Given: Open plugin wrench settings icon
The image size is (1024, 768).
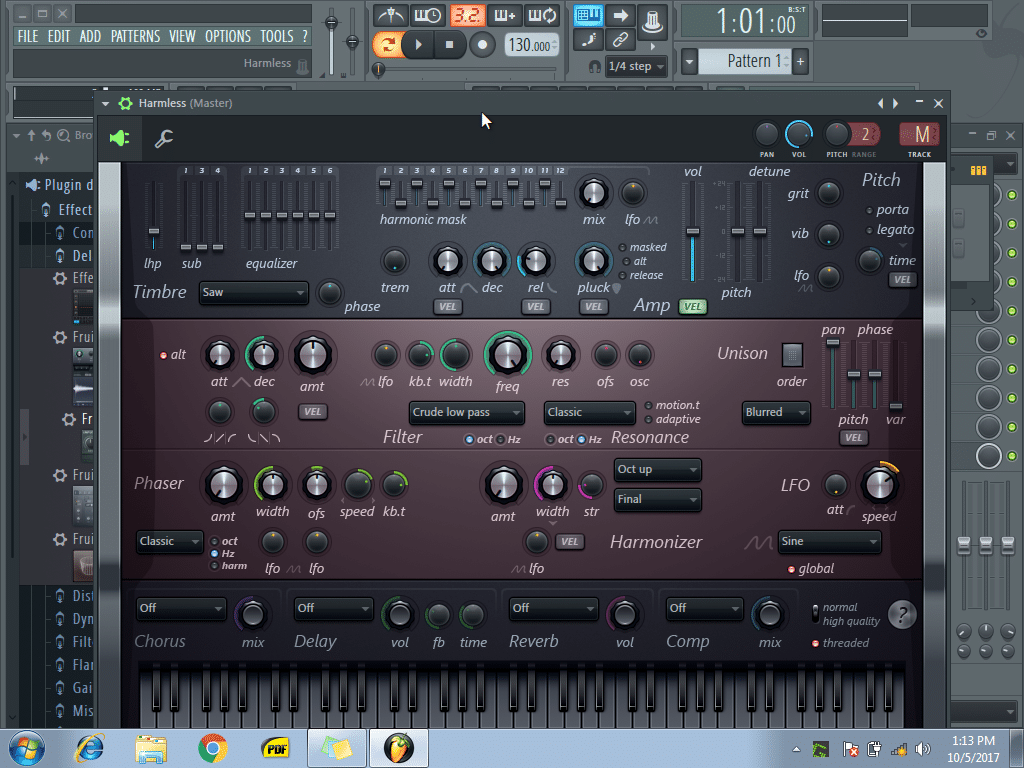Looking at the screenshot, I should pyautogui.click(x=163, y=138).
